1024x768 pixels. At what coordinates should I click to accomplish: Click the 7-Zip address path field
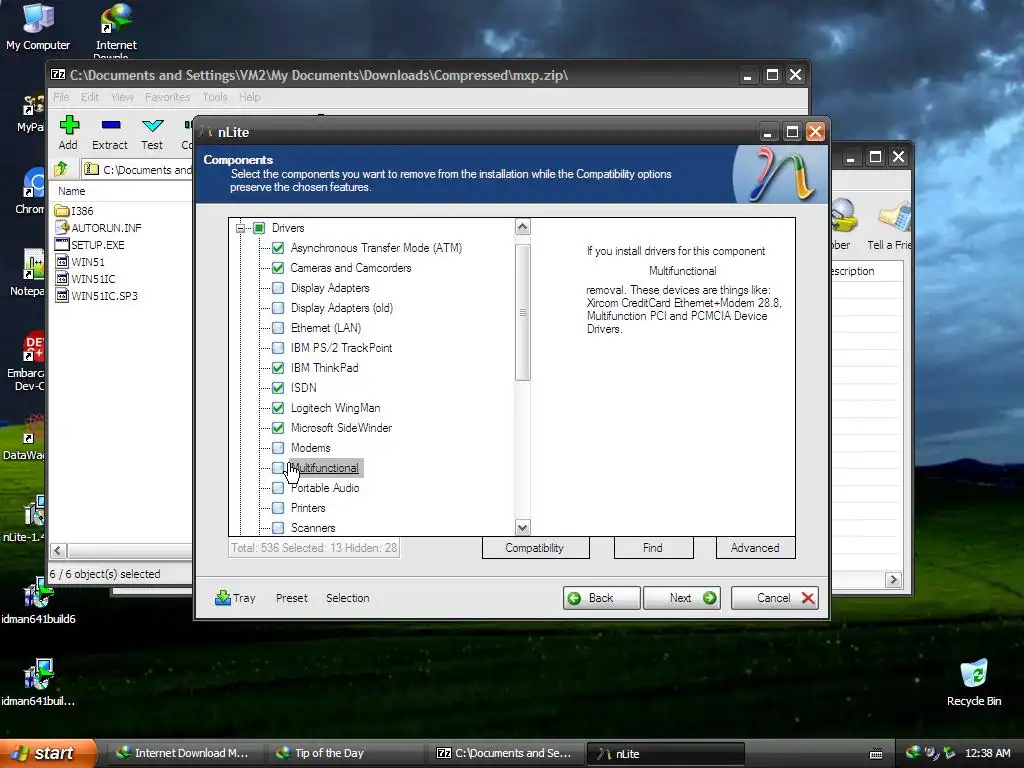pyautogui.click(x=139, y=170)
